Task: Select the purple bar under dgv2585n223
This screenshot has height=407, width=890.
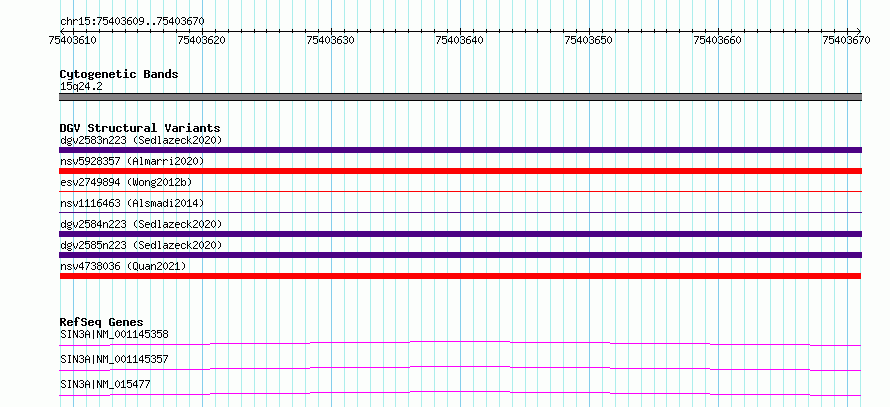Action: pos(460,255)
